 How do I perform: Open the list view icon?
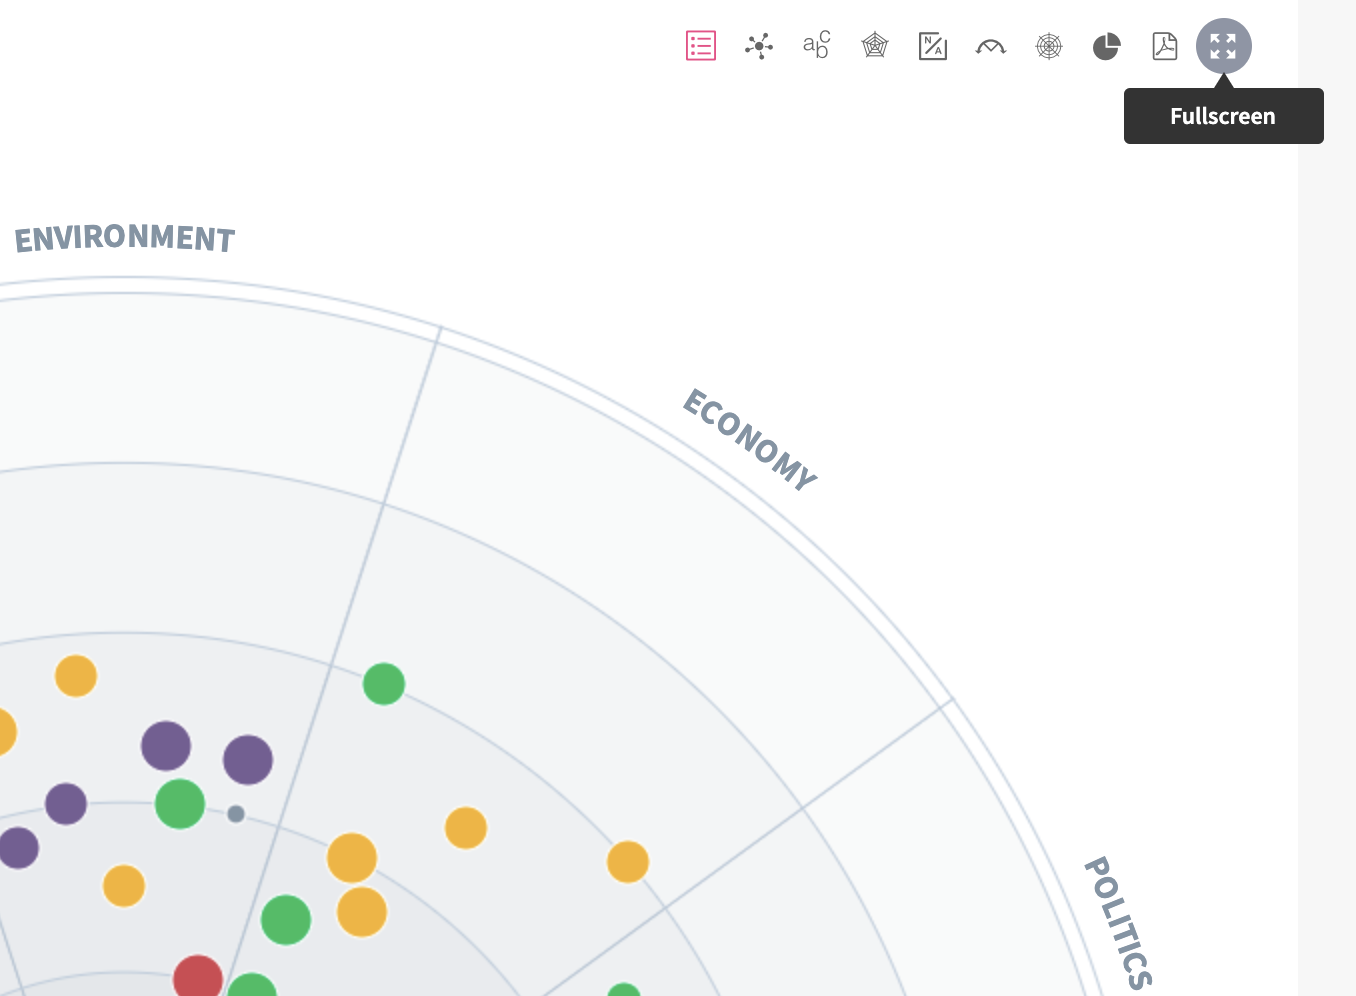click(701, 46)
